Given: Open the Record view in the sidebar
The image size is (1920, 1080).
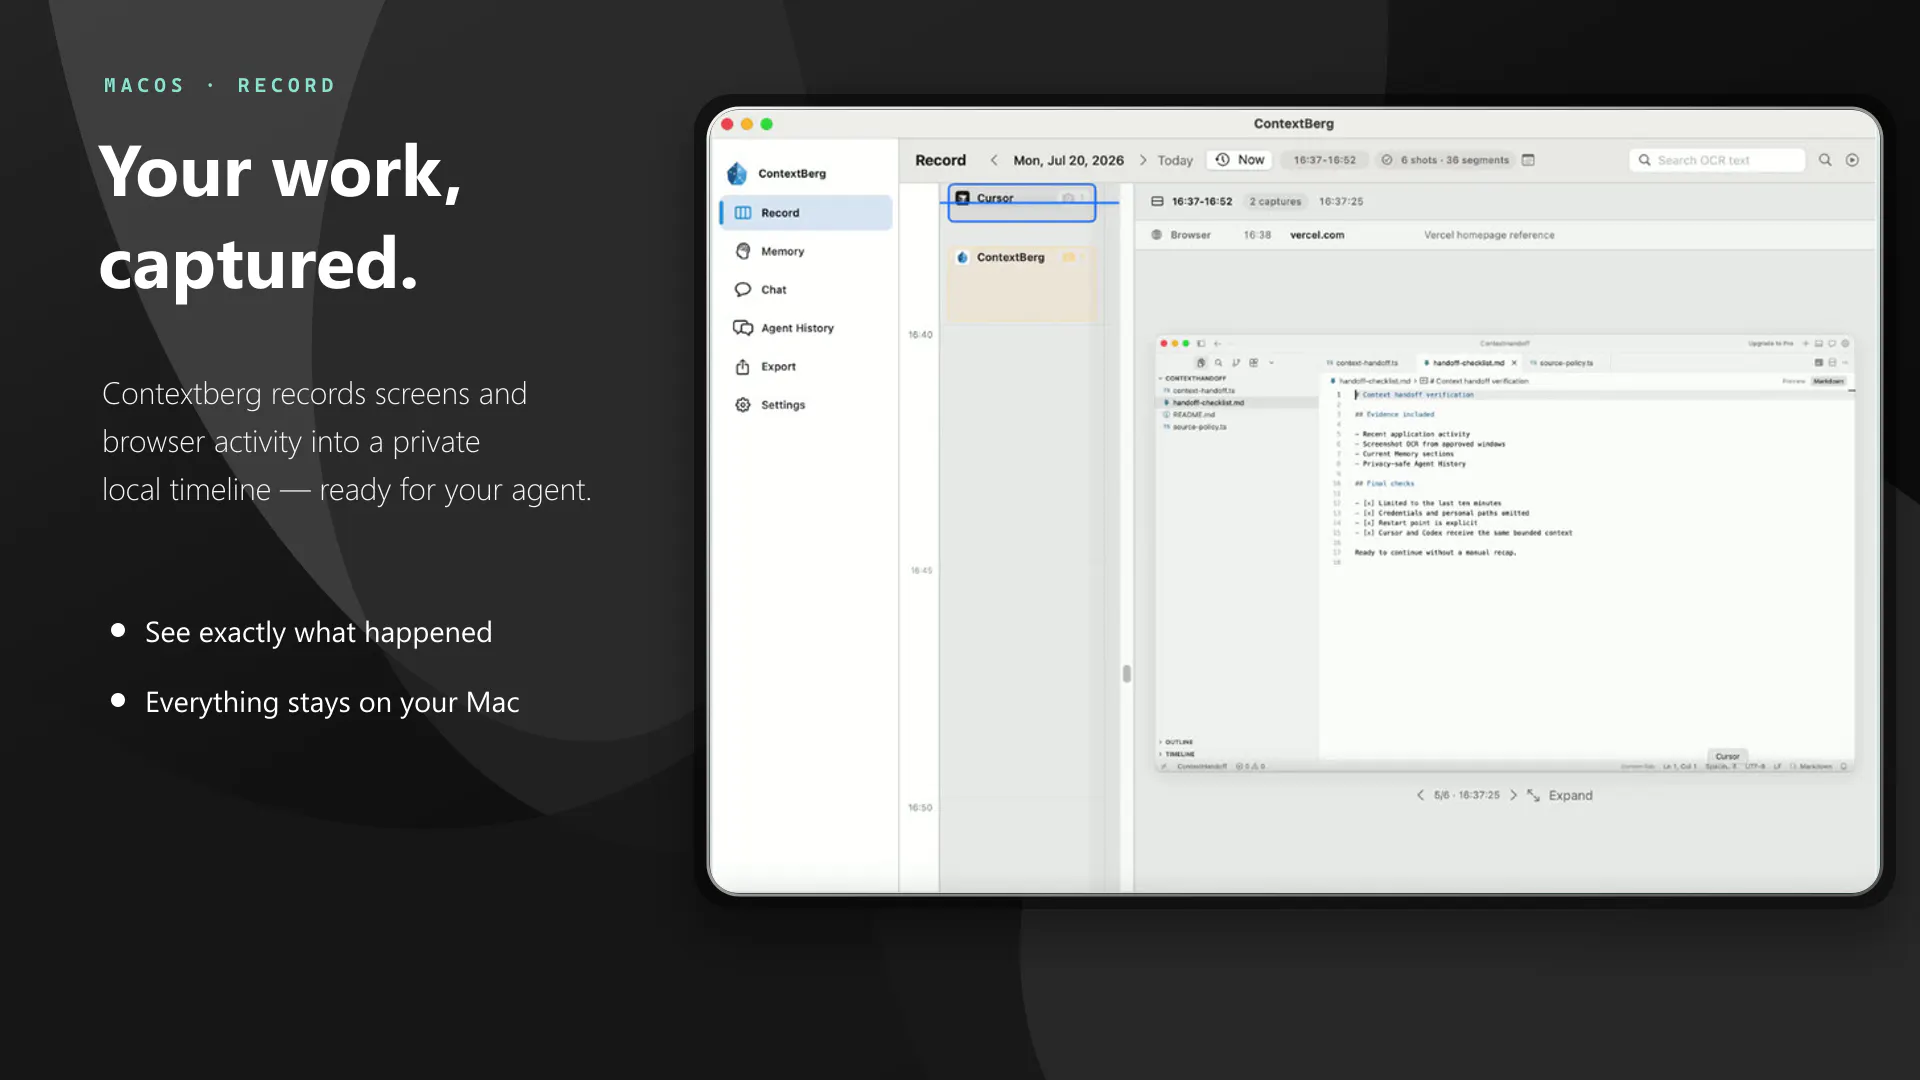Looking at the screenshot, I should click(806, 213).
